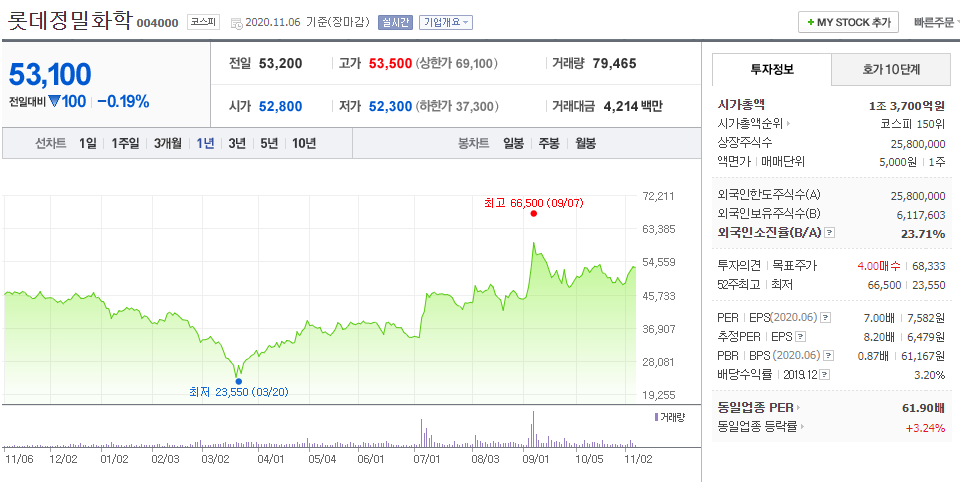This screenshot has height=482, width=960.
Task: Show the 주봉 candlestick chart
Action: [549, 144]
